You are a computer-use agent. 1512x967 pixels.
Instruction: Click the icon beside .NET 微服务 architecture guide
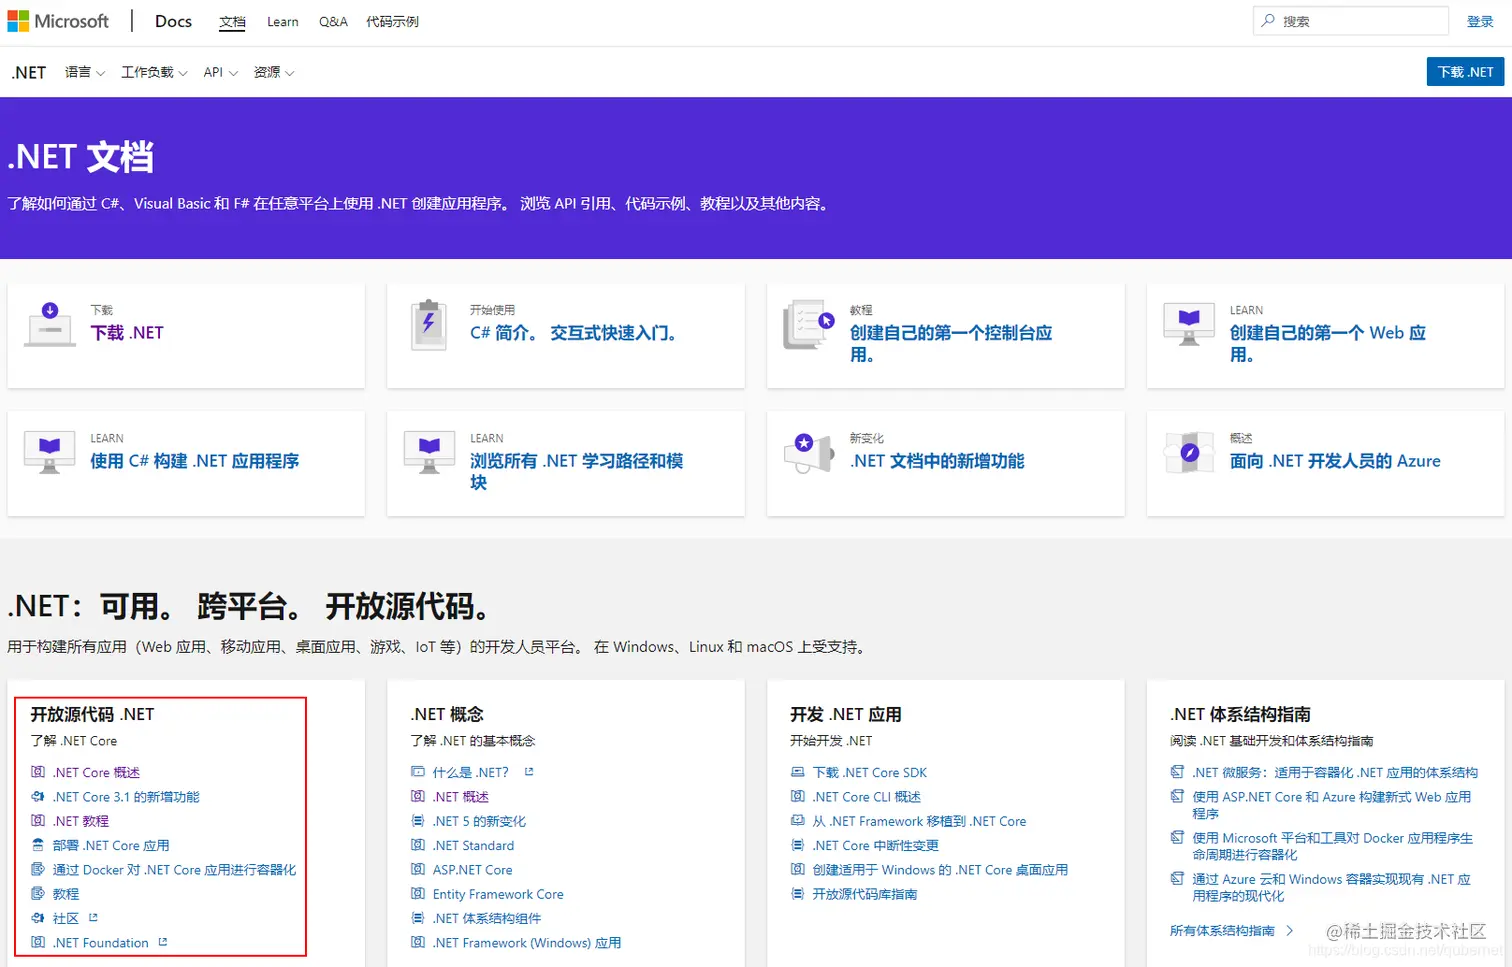point(1178,772)
